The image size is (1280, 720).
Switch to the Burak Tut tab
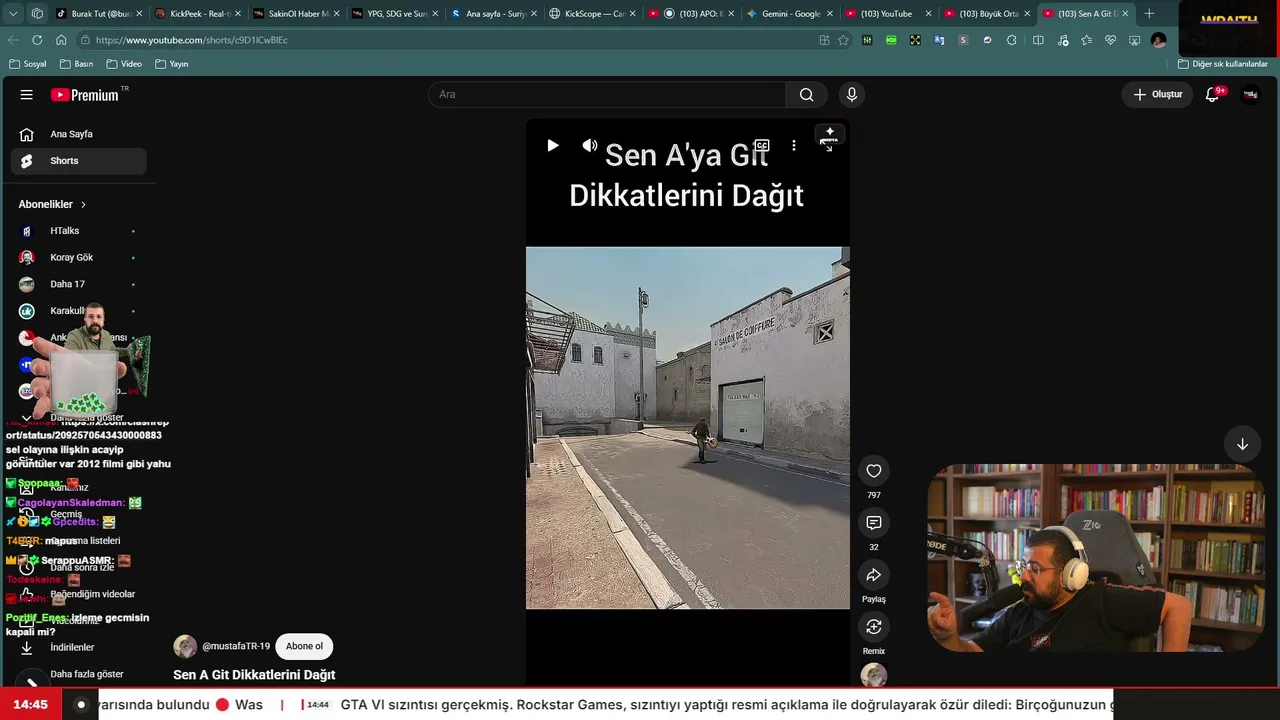pos(100,14)
